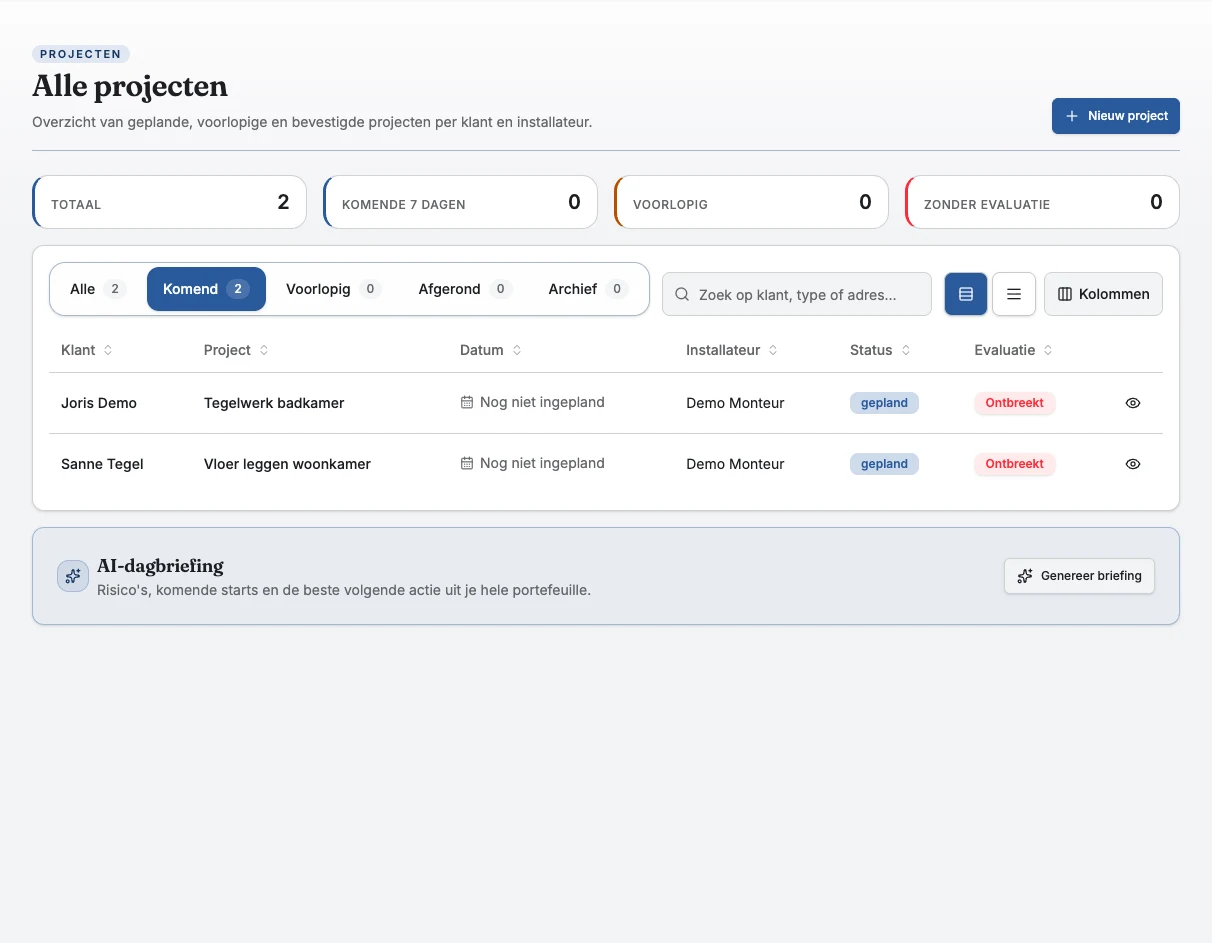1212x943 pixels.
Task: Click the Komende 7 dagen stat card
Action: click(x=460, y=202)
